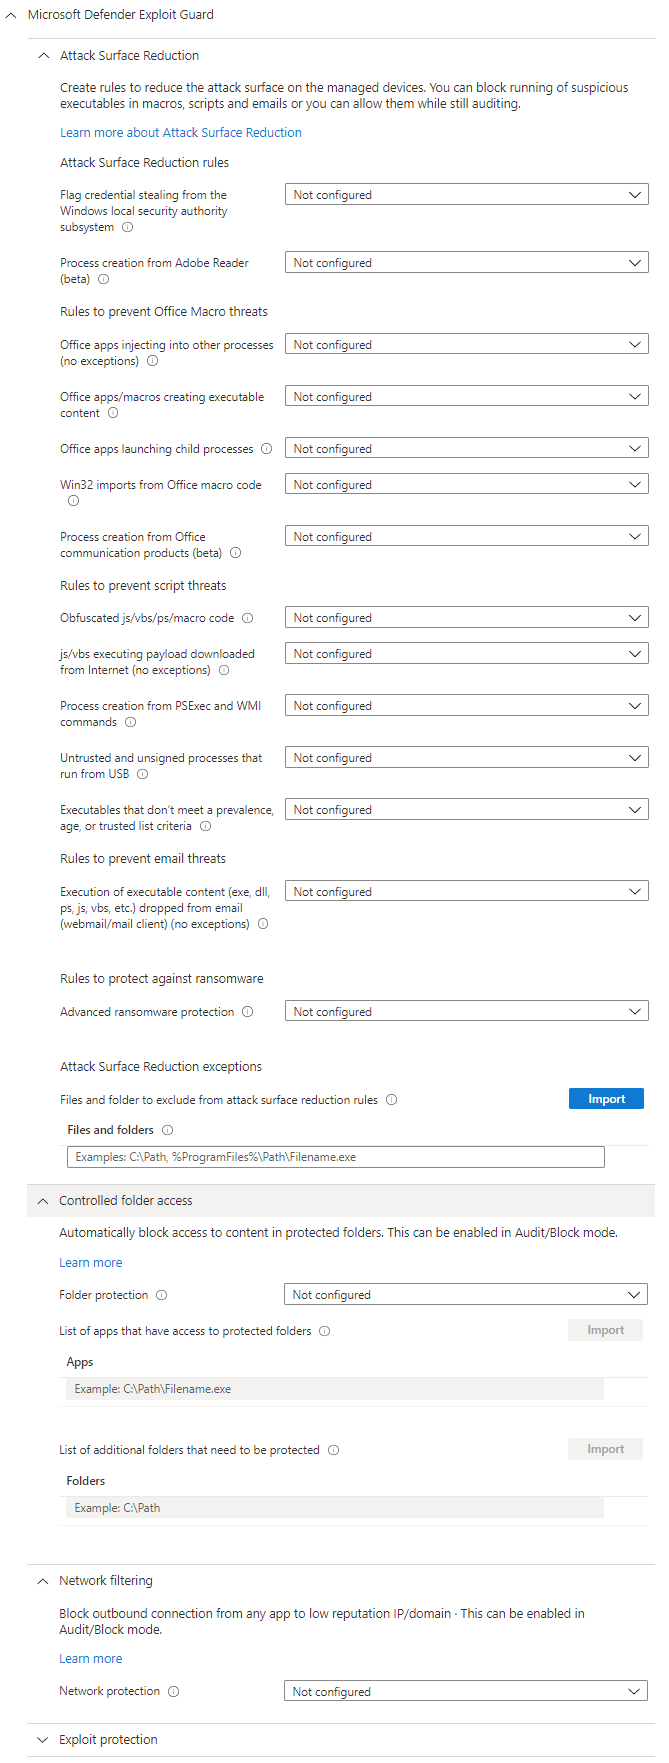The width and height of the screenshot is (669, 1763).
Task: Collapse Microsoft Defender Exploit Guard section
Action: pyautogui.click(x=11, y=15)
